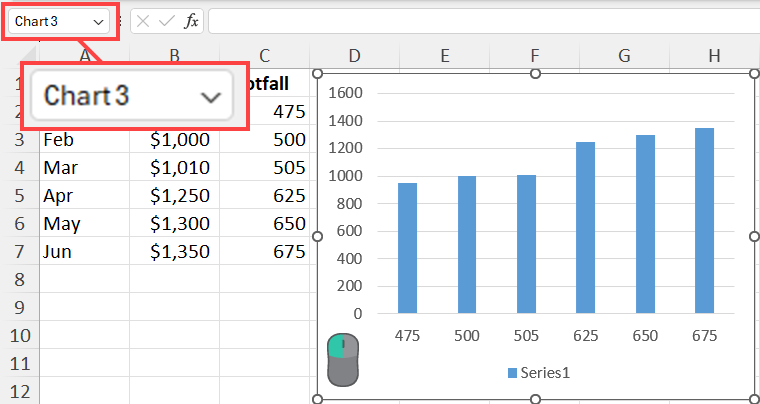Click cell with $1,250

point(174,195)
